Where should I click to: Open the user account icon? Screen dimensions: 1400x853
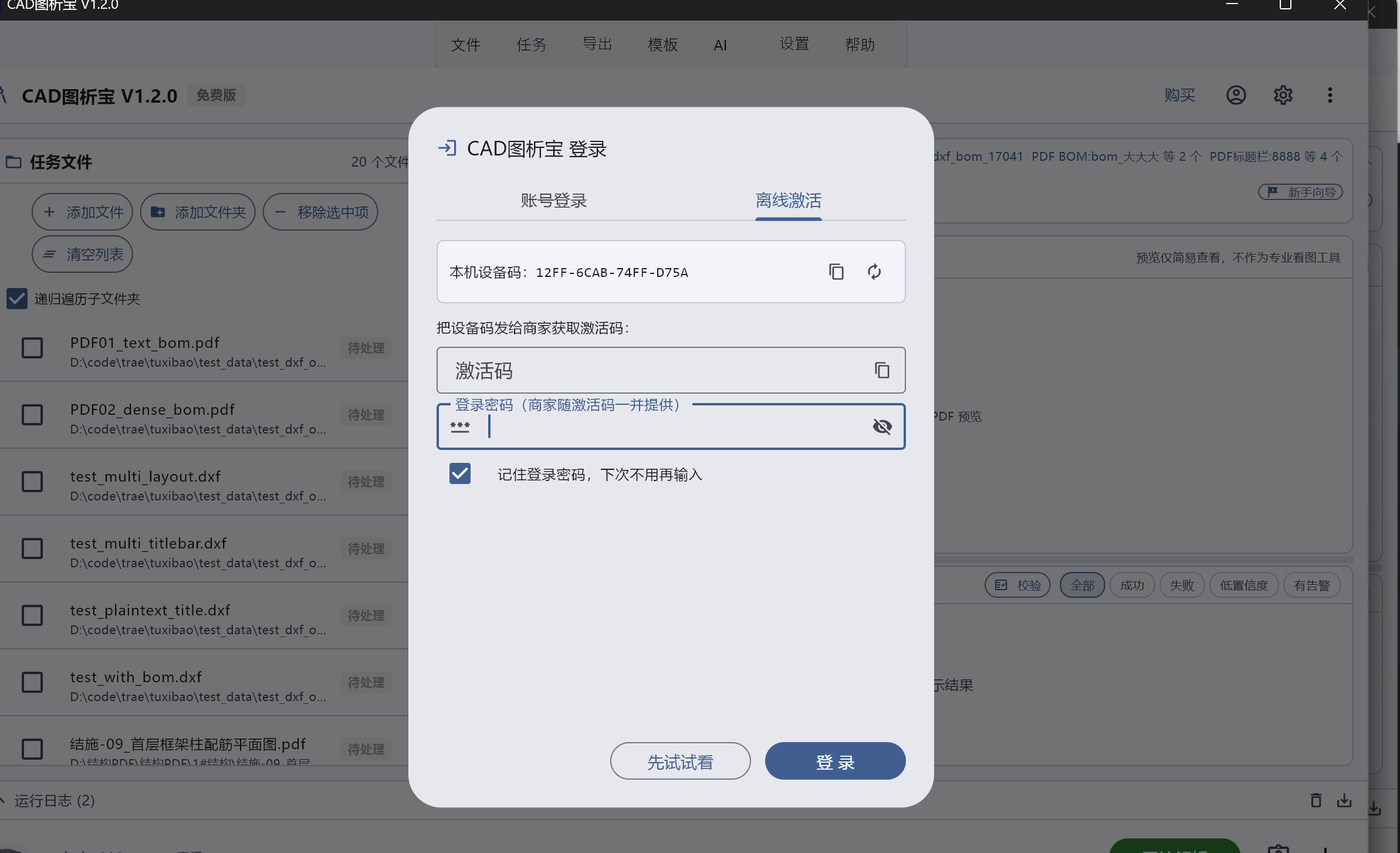coord(1236,95)
